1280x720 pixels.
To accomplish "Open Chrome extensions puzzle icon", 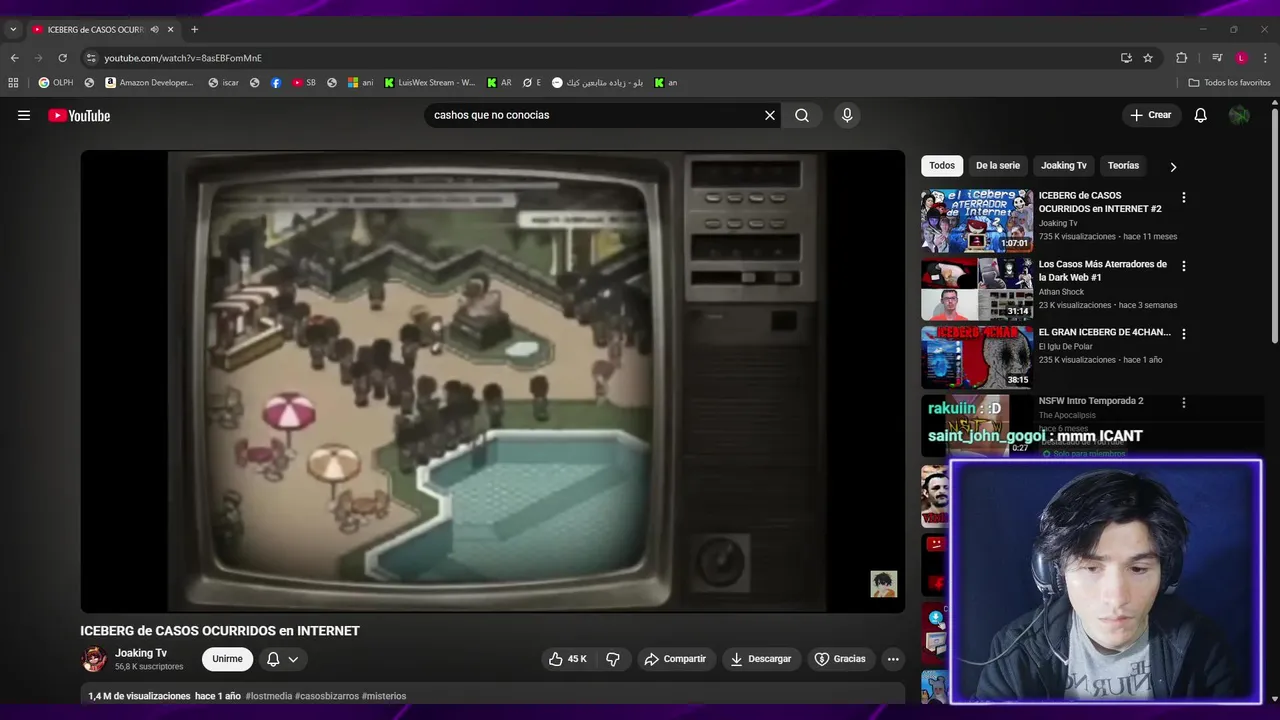I will pos(1181,58).
